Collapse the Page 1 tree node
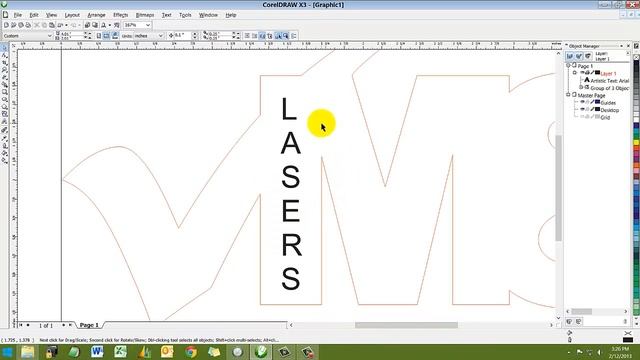Screen dimensions: 640x360 point(568,65)
